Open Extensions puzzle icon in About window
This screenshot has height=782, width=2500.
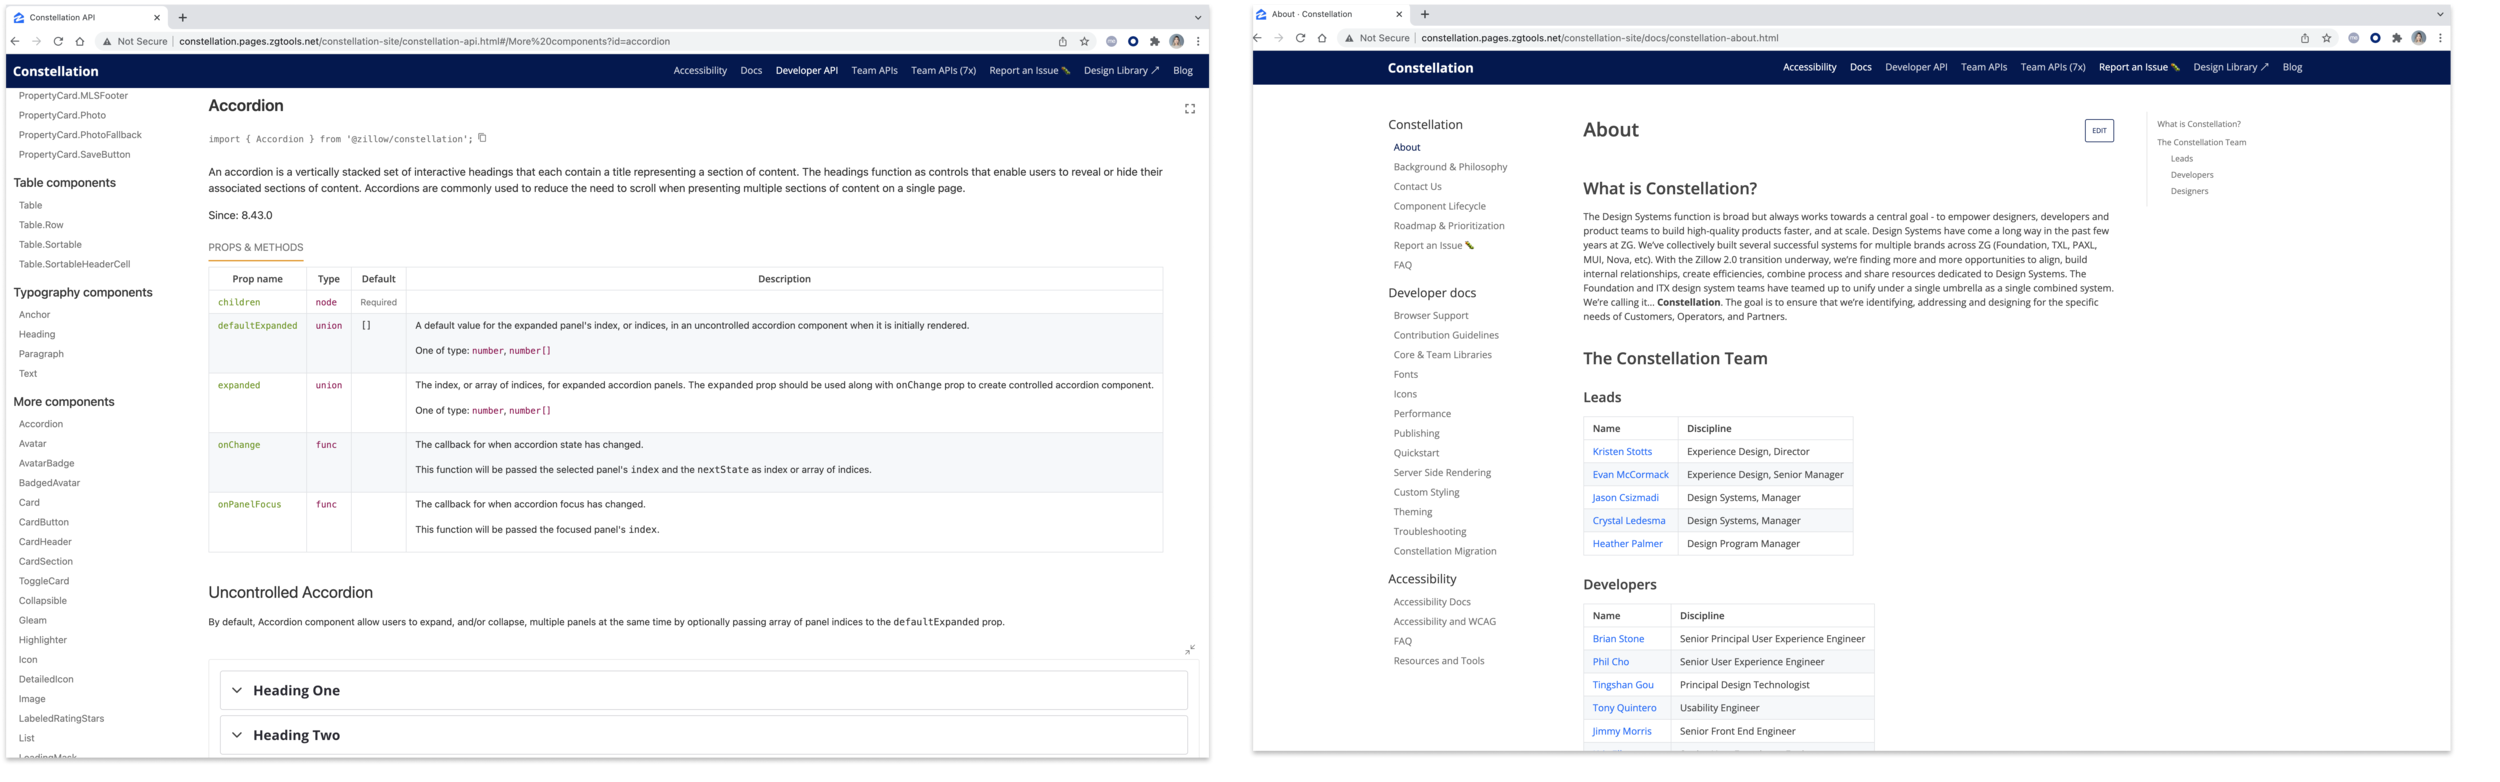pyautogui.click(x=2397, y=38)
